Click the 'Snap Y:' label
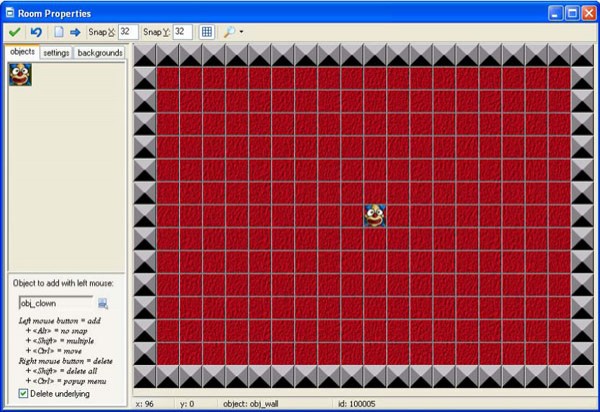This screenshot has width=600, height=412. tap(157, 32)
